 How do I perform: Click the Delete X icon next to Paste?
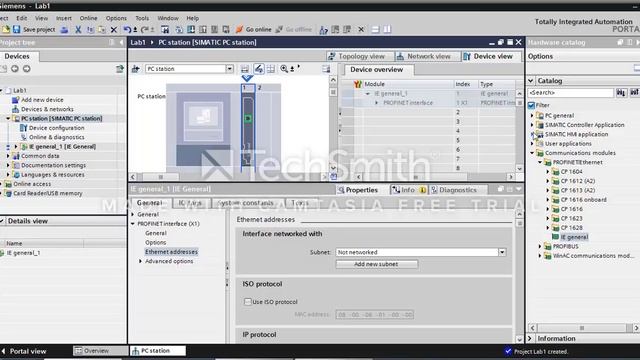(x=114, y=29)
